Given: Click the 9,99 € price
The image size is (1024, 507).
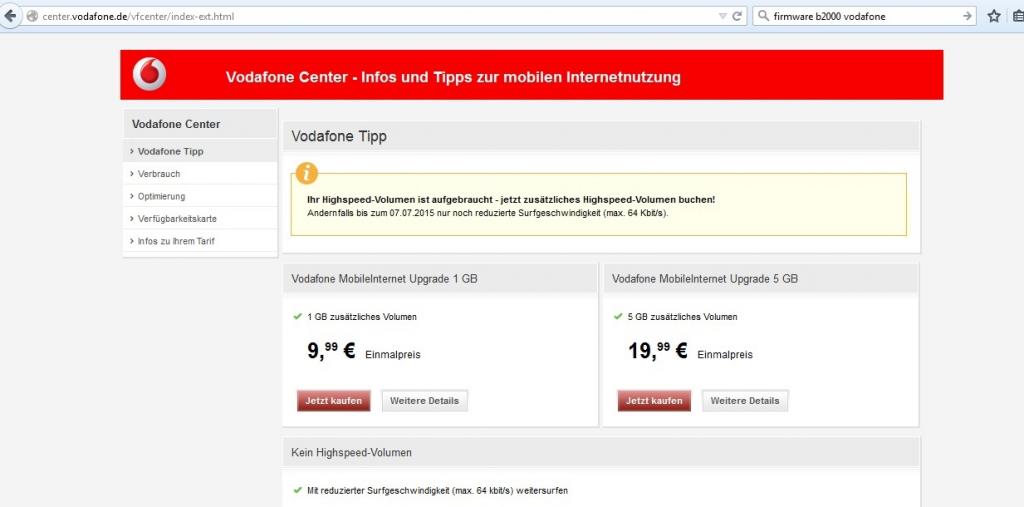Looking at the screenshot, I should [331, 351].
